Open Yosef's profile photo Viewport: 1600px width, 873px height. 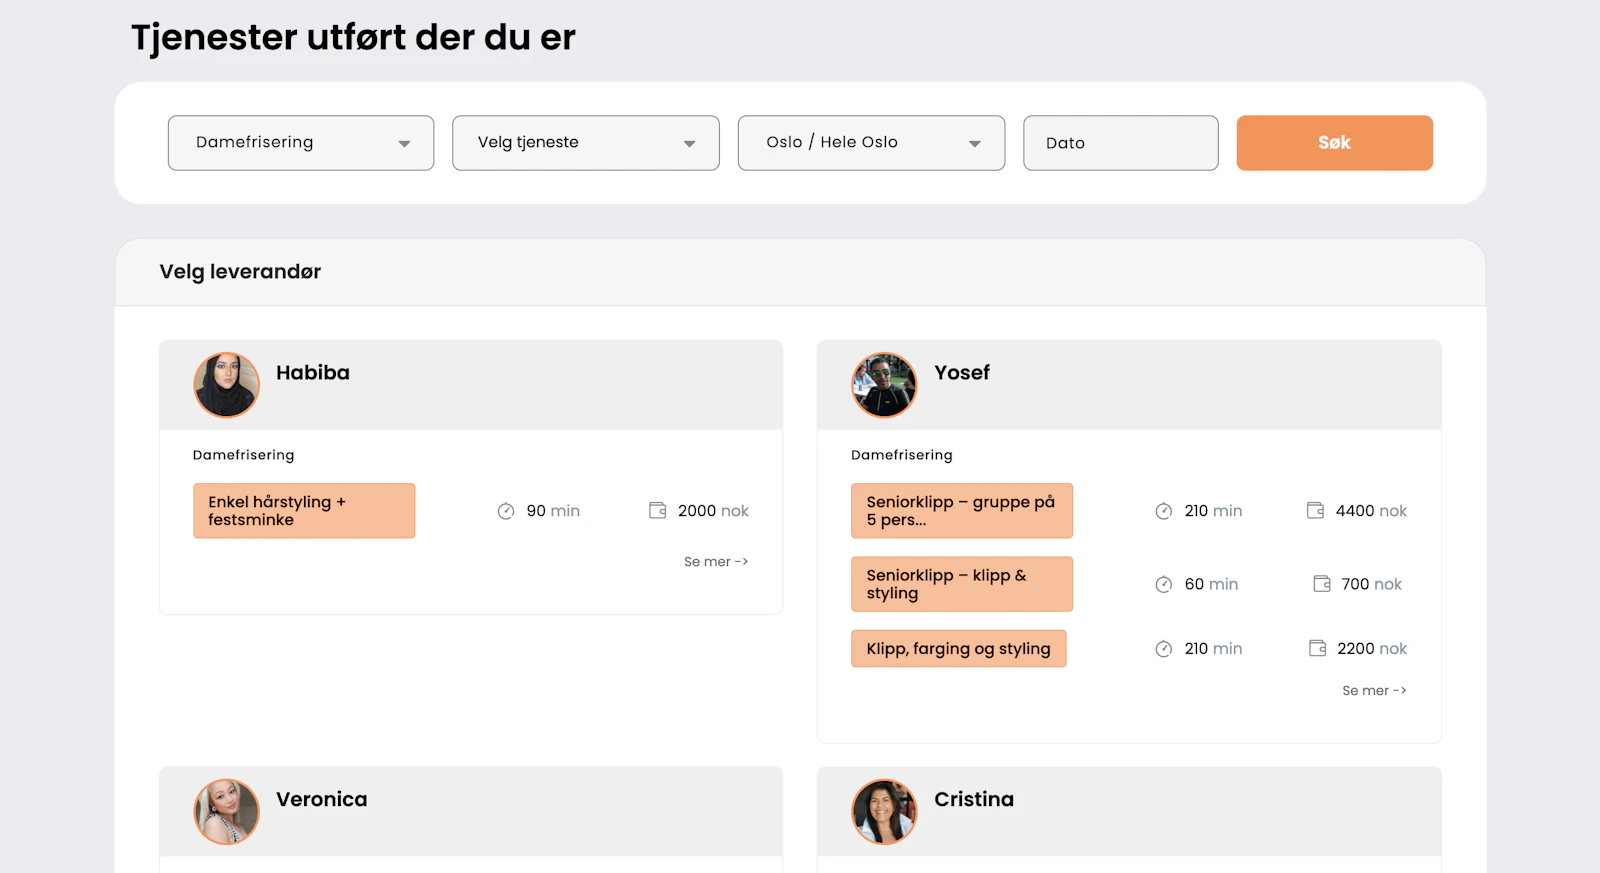[884, 385]
